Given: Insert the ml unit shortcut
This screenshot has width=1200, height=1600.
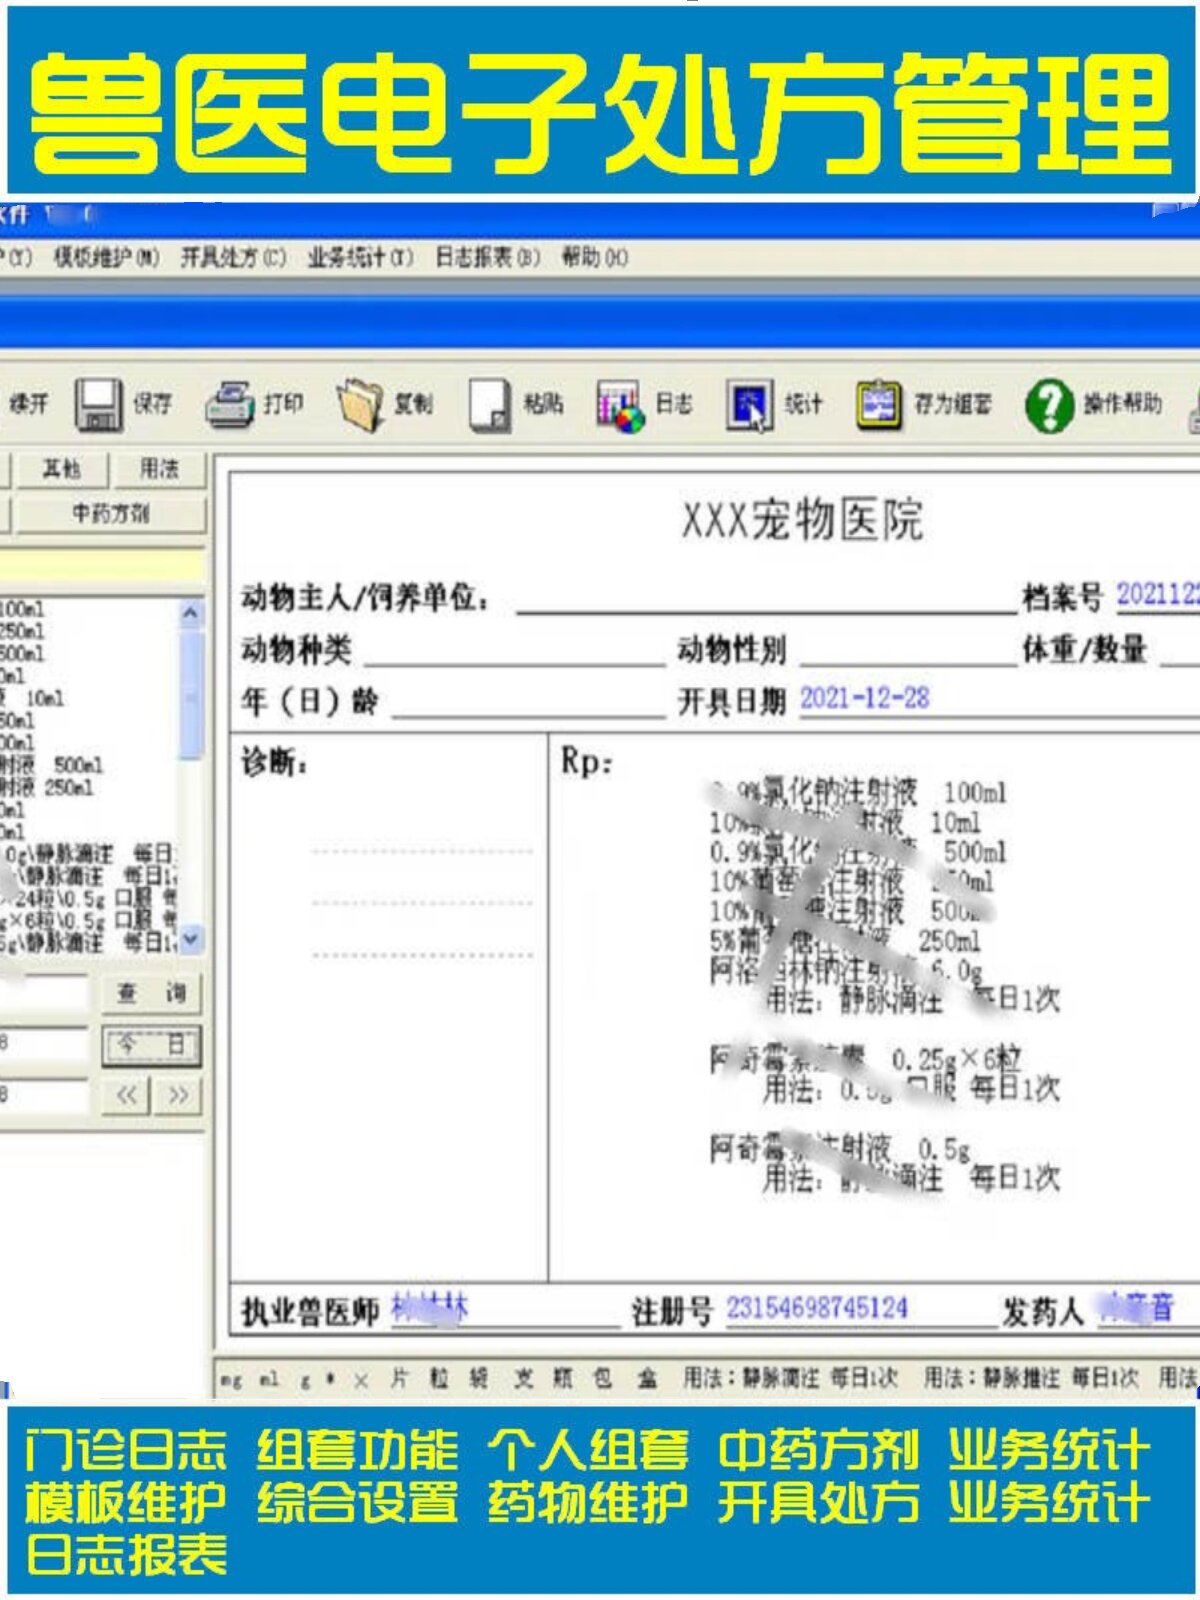Looking at the screenshot, I should [268, 1380].
